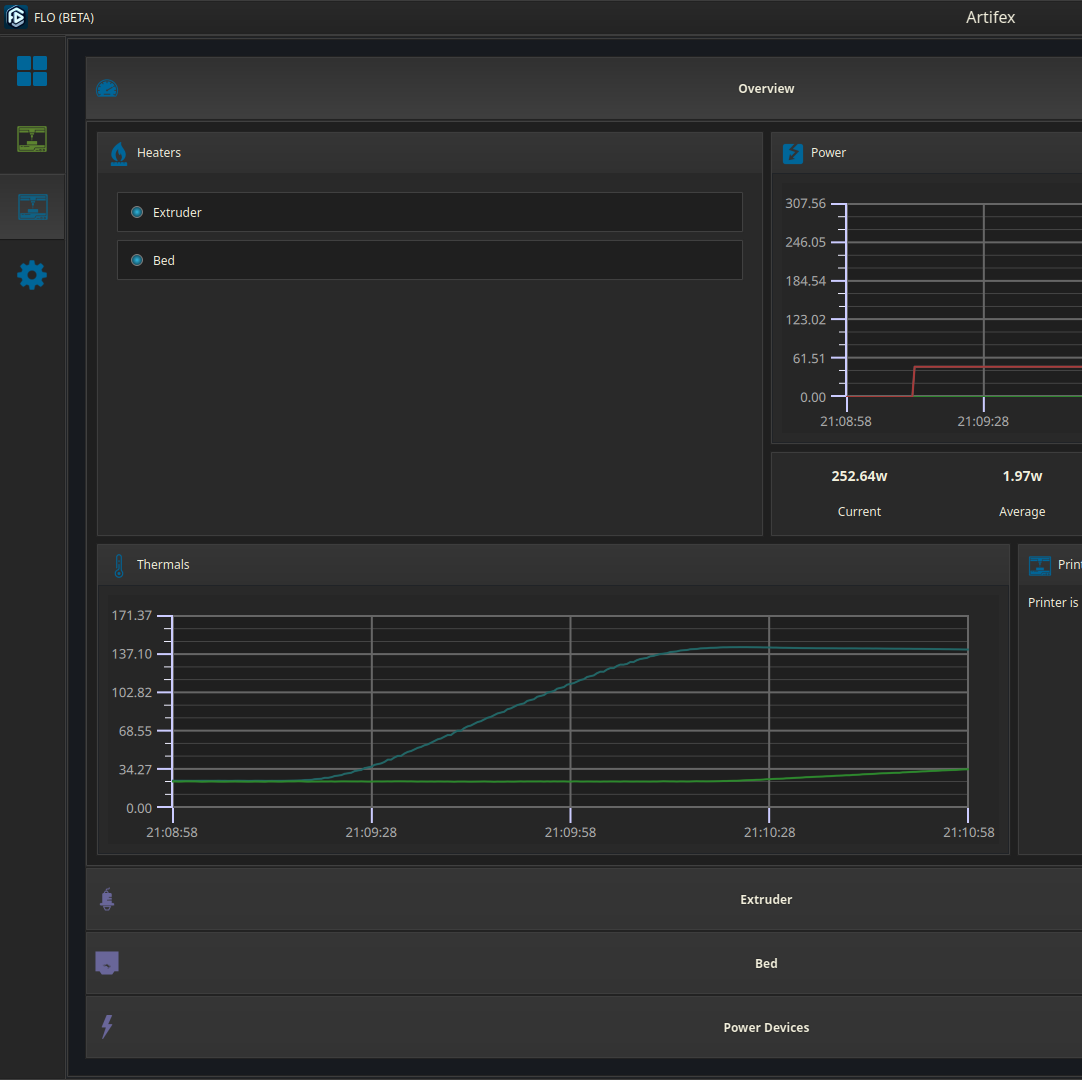Expand the Bed section
This screenshot has height=1080, width=1082.
click(x=766, y=964)
